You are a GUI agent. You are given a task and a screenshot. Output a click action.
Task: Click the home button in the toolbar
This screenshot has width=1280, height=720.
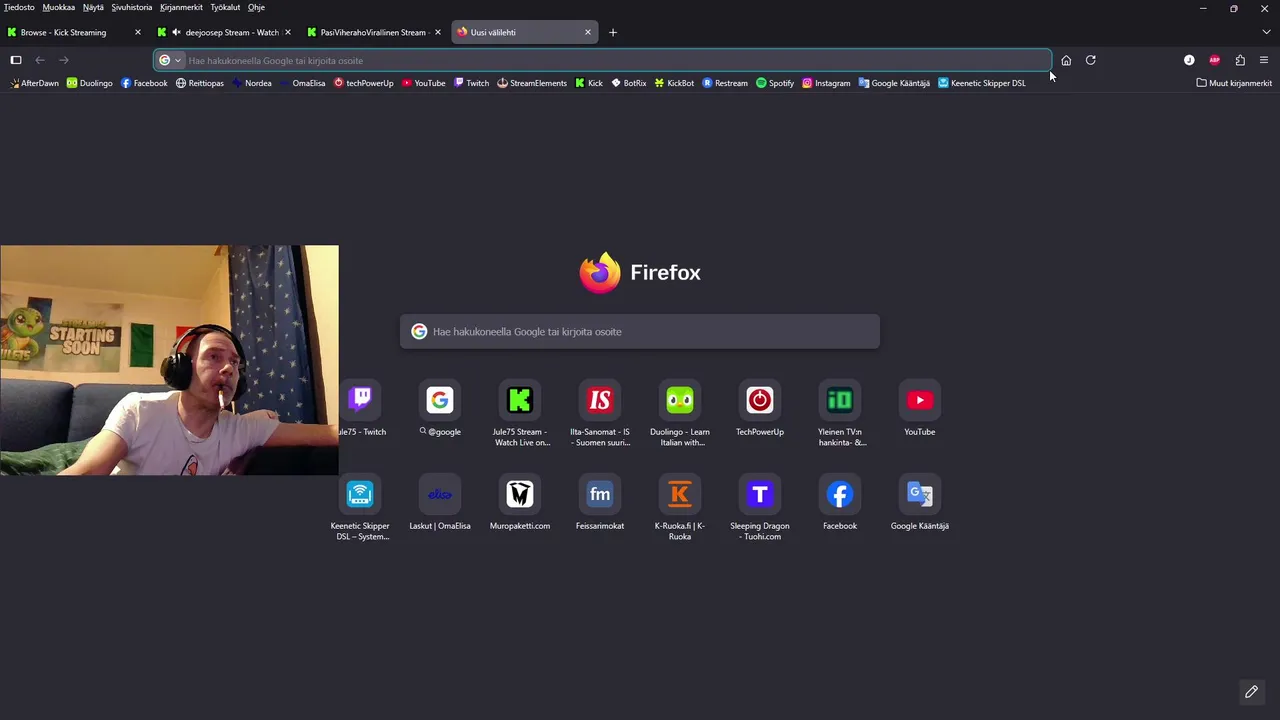(x=1066, y=60)
